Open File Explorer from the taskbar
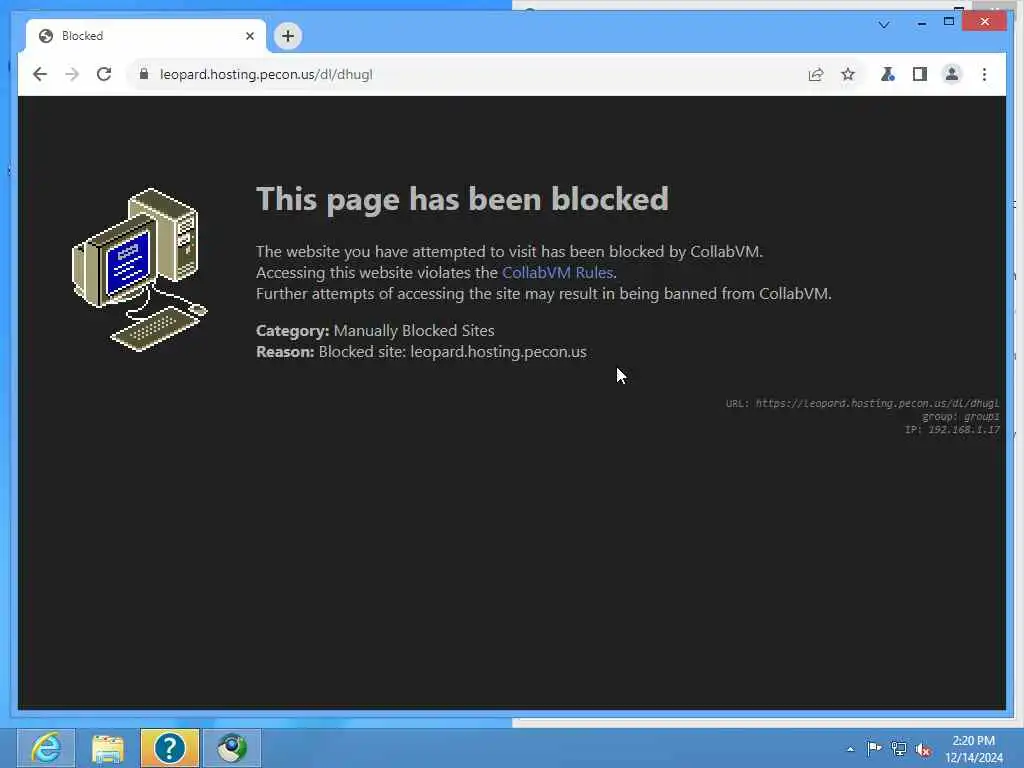Image resolution: width=1024 pixels, height=768 pixels. tap(108, 748)
